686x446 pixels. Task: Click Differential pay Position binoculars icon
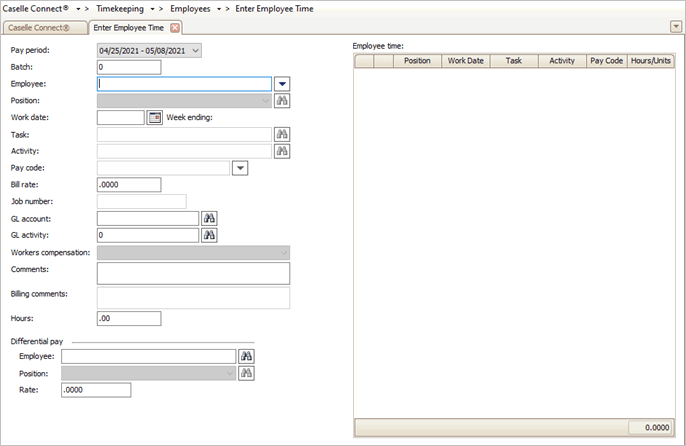click(x=247, y=373)
